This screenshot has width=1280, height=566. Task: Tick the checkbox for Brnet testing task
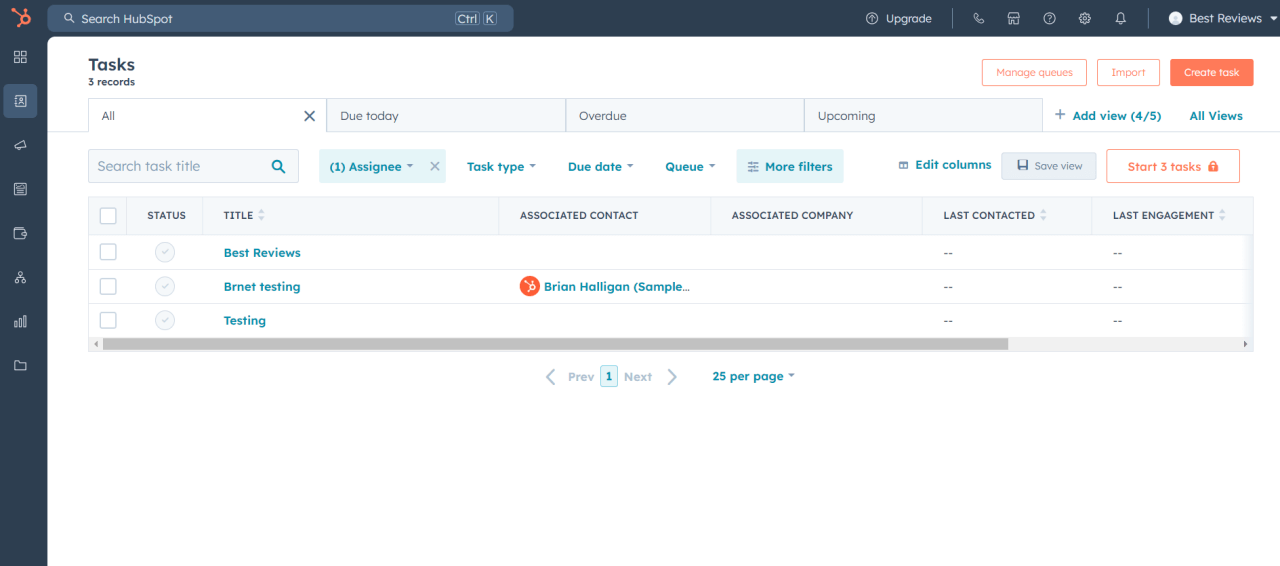[108, 286]
